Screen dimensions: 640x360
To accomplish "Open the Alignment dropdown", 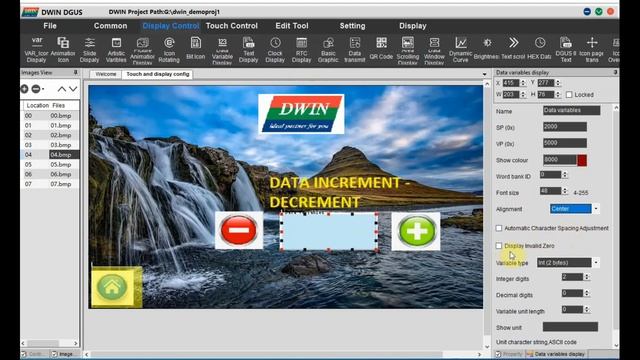I will pyautogui.click(x=596, y=209).
